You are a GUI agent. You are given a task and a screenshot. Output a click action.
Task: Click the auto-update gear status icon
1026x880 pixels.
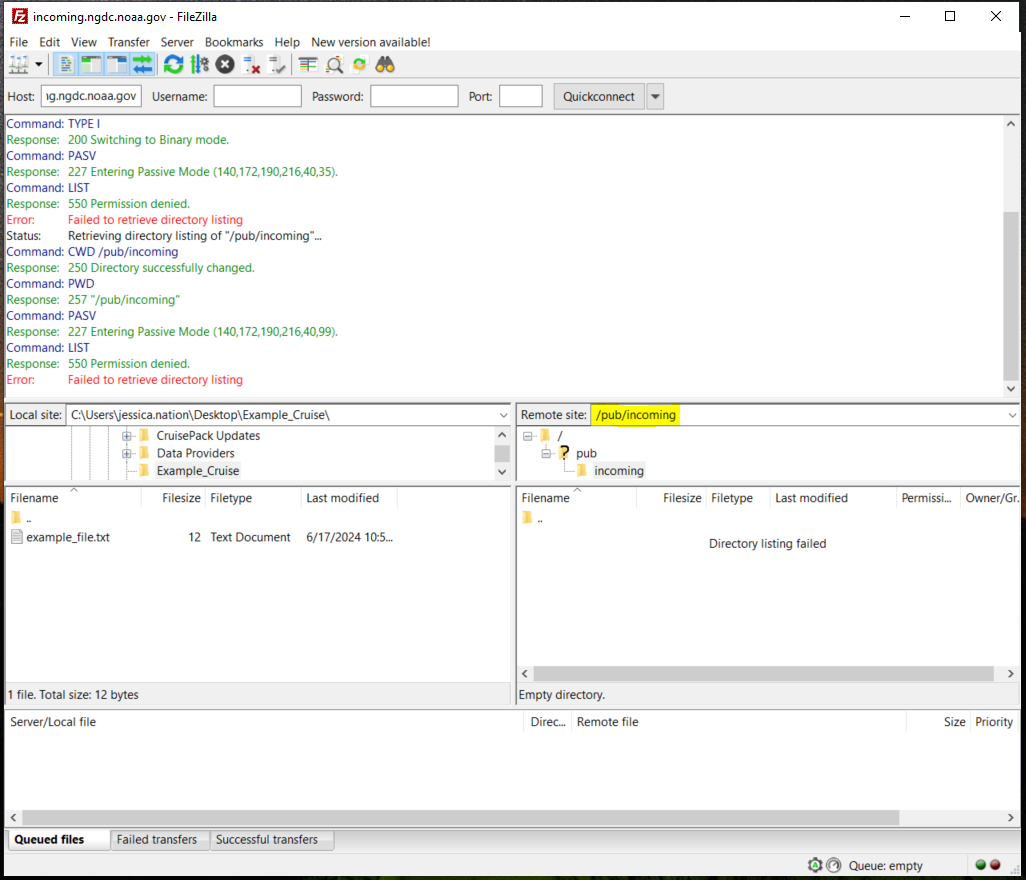point(815,865)
